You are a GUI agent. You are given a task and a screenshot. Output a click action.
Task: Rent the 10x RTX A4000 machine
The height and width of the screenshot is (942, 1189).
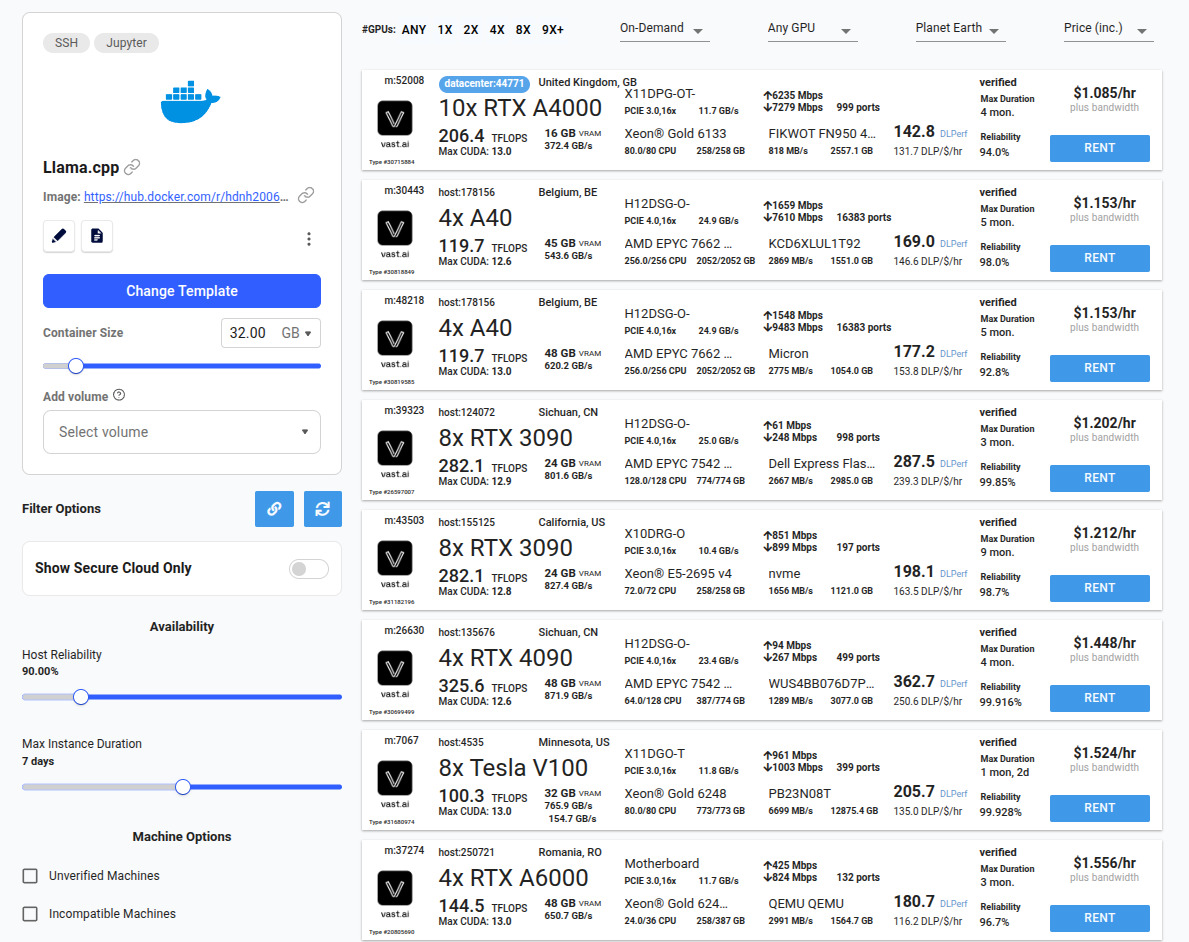tap(1099, 148)
